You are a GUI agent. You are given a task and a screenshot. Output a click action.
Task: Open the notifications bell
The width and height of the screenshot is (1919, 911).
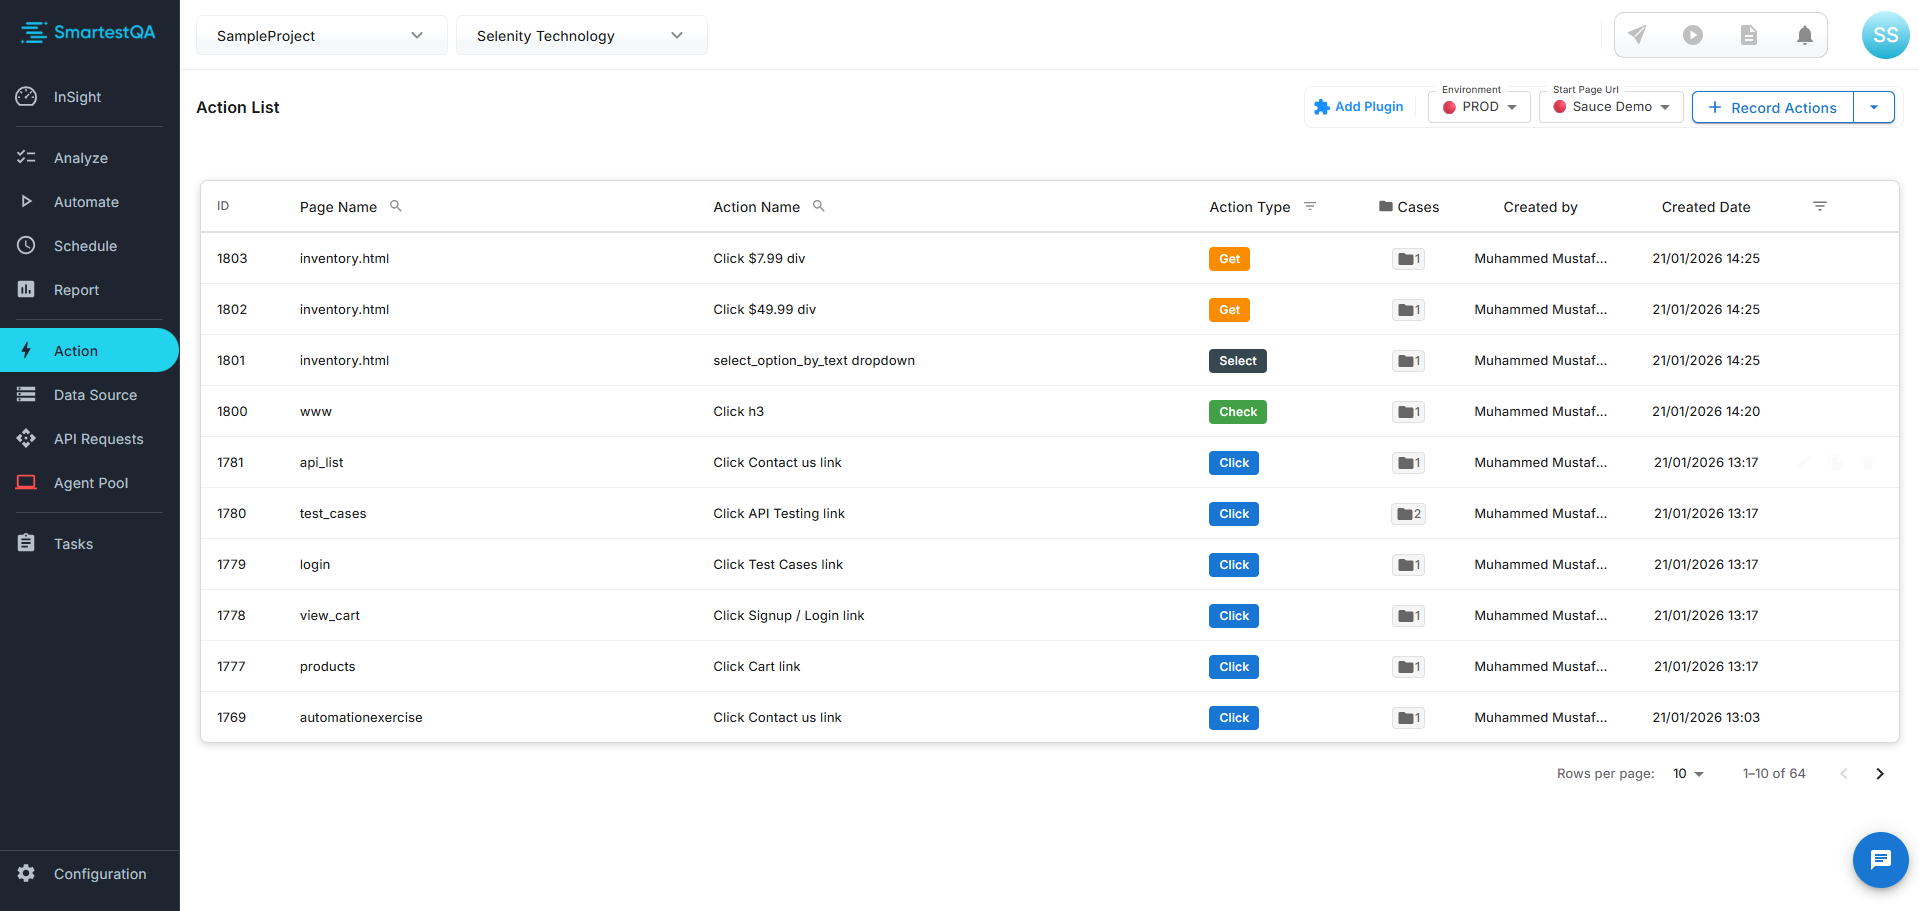[1805, 35]
